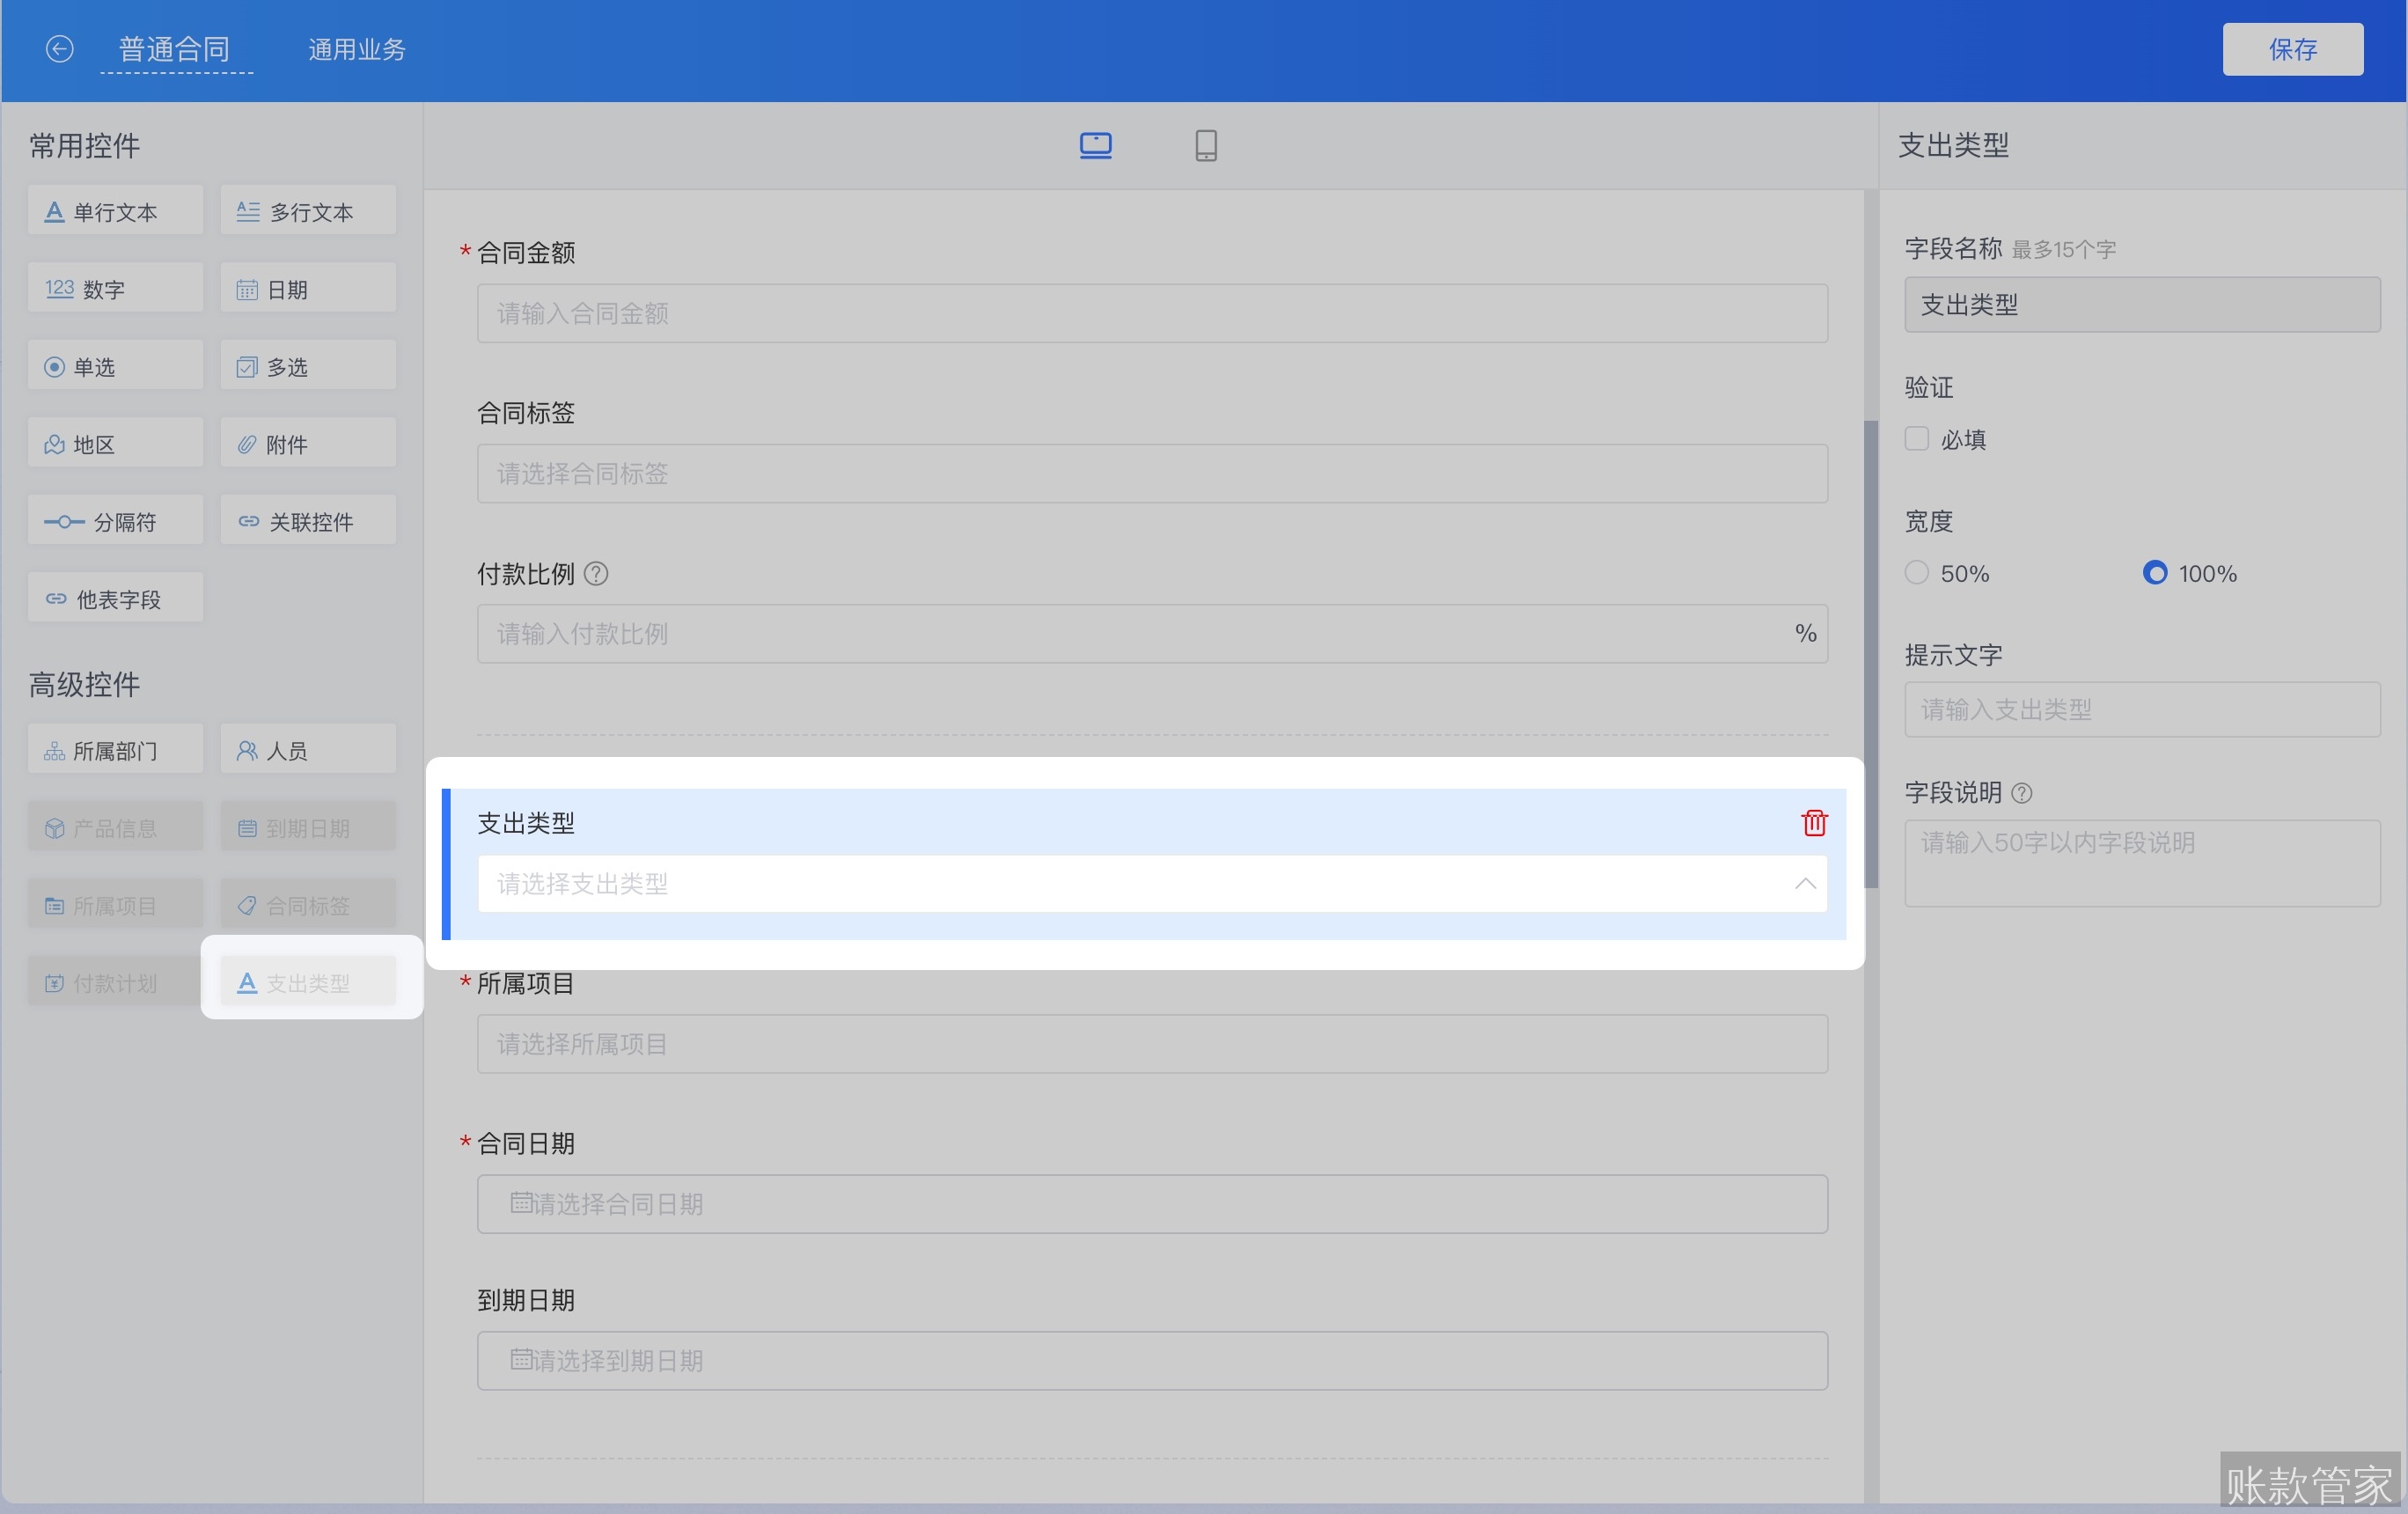Add a 单行文本 control
Screen dimensions: 2408x1514
(115, 211)
